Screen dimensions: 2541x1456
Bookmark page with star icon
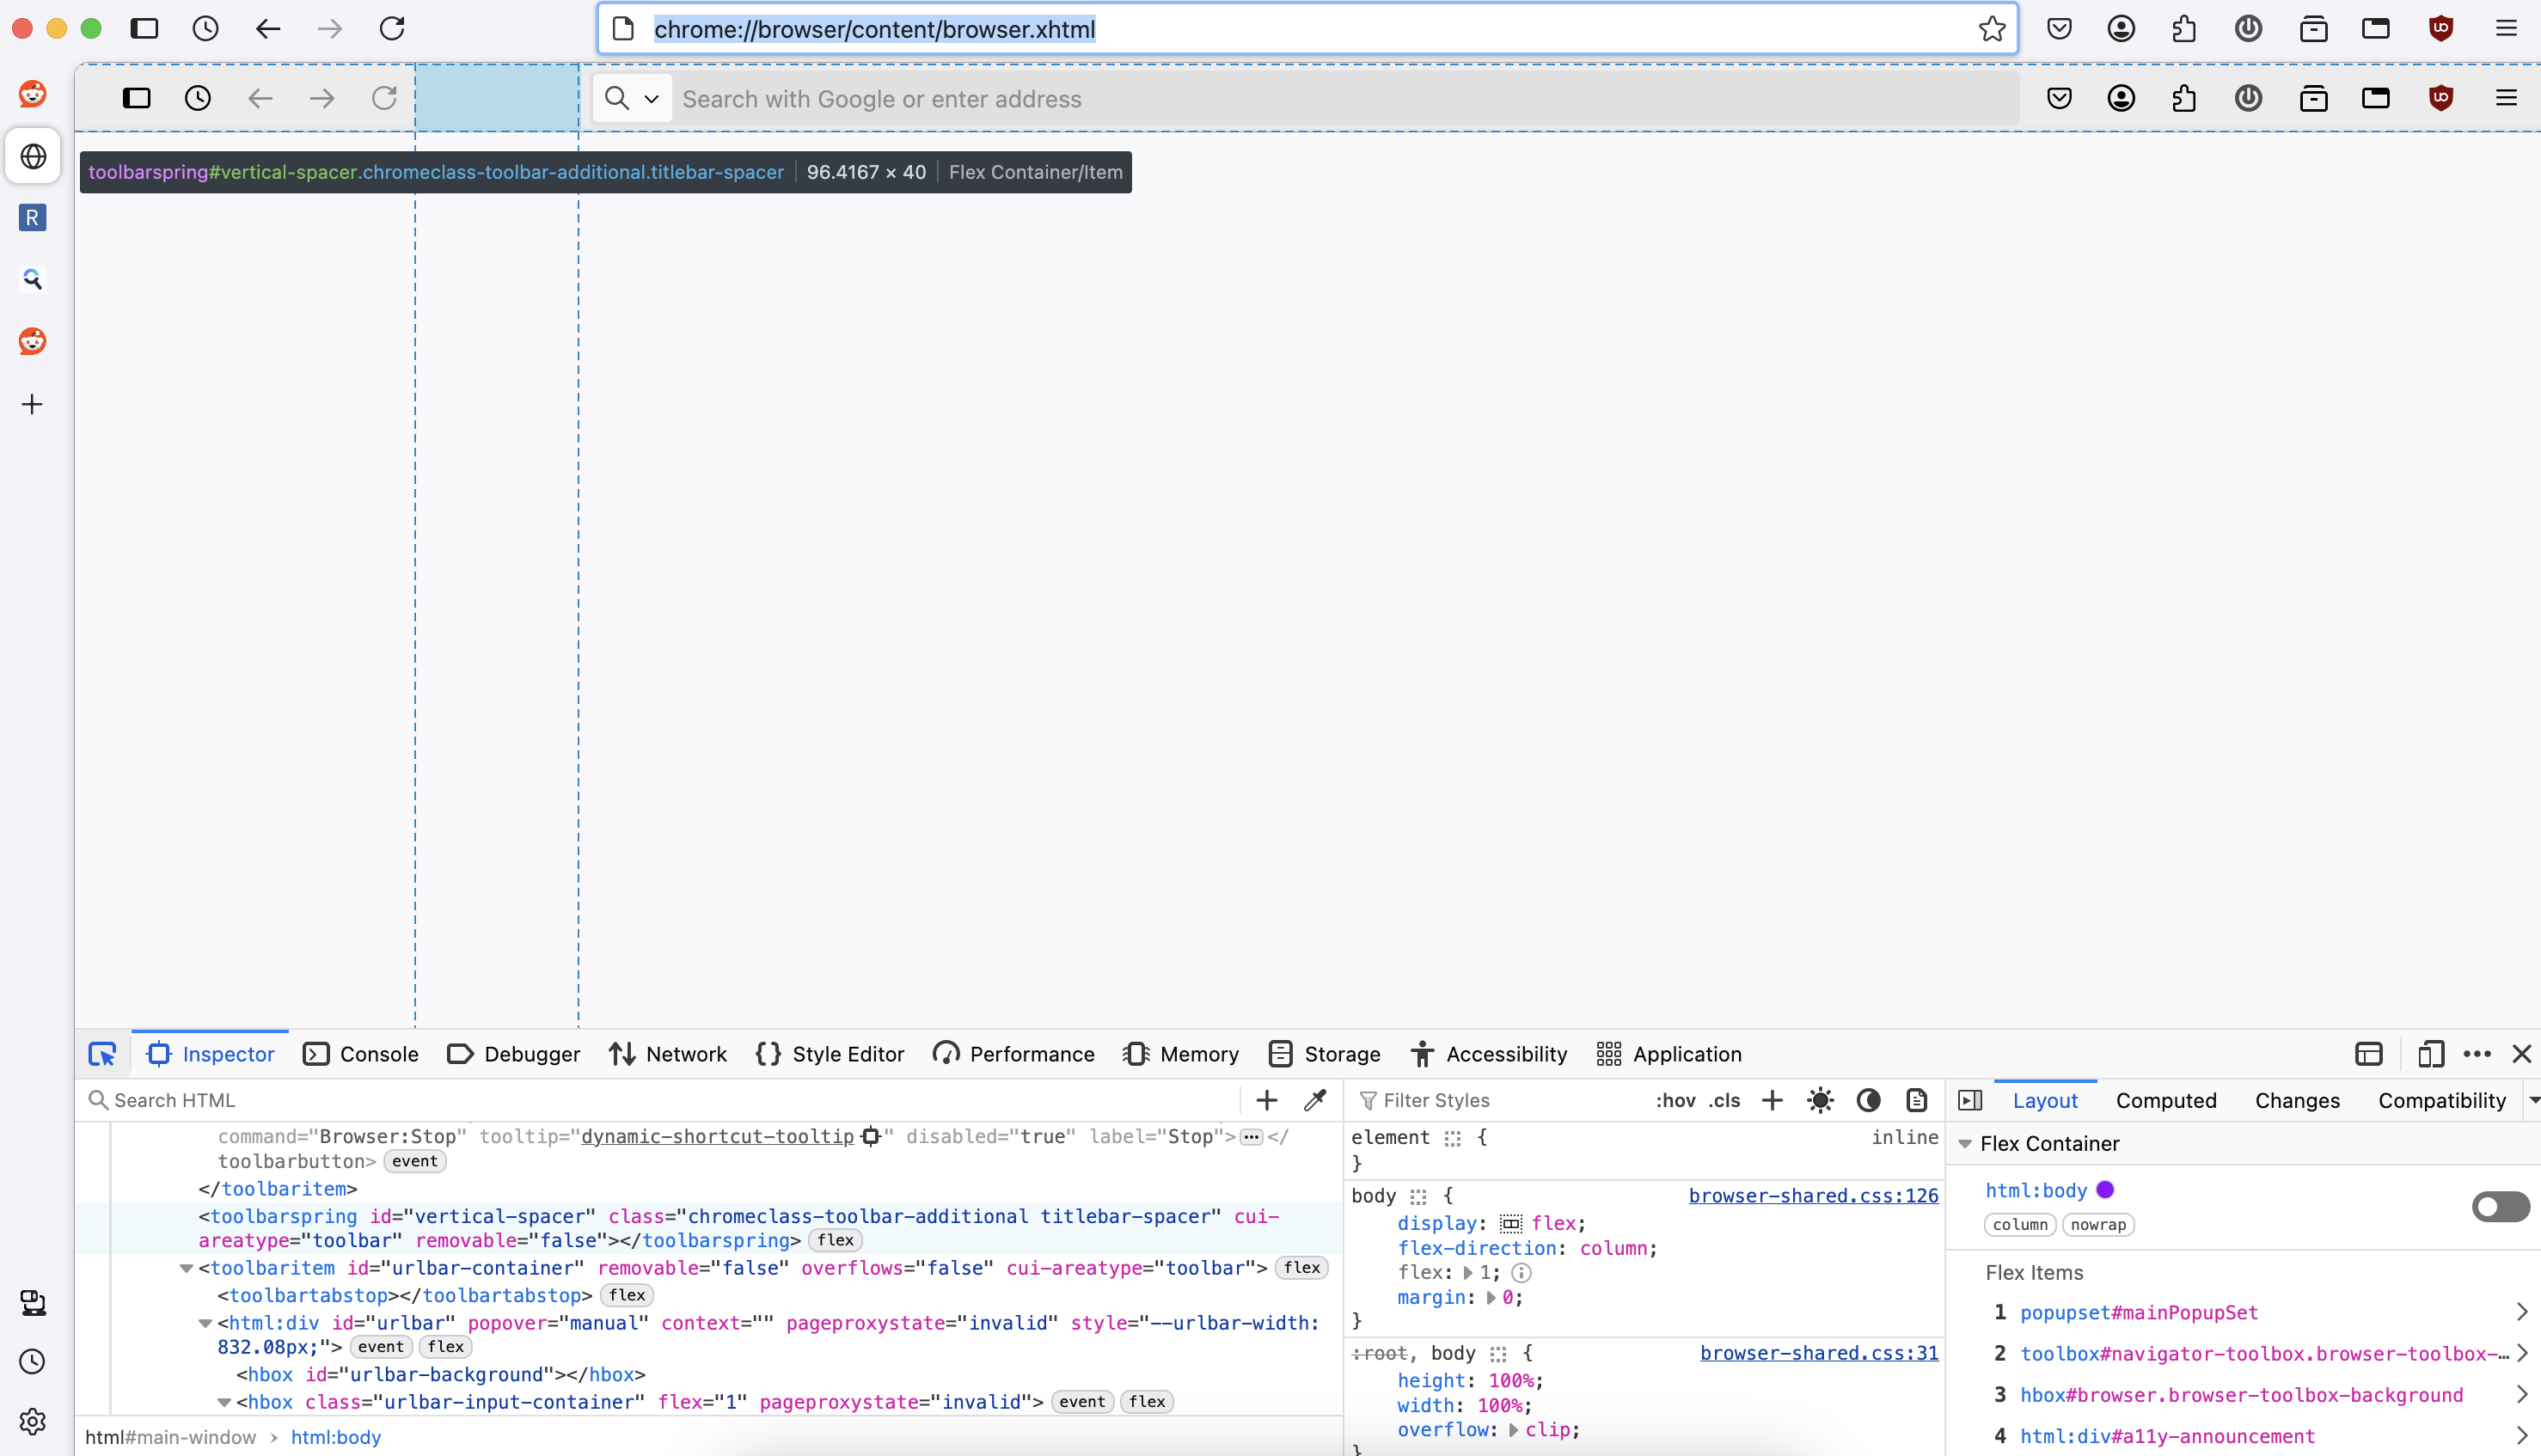1991,29
